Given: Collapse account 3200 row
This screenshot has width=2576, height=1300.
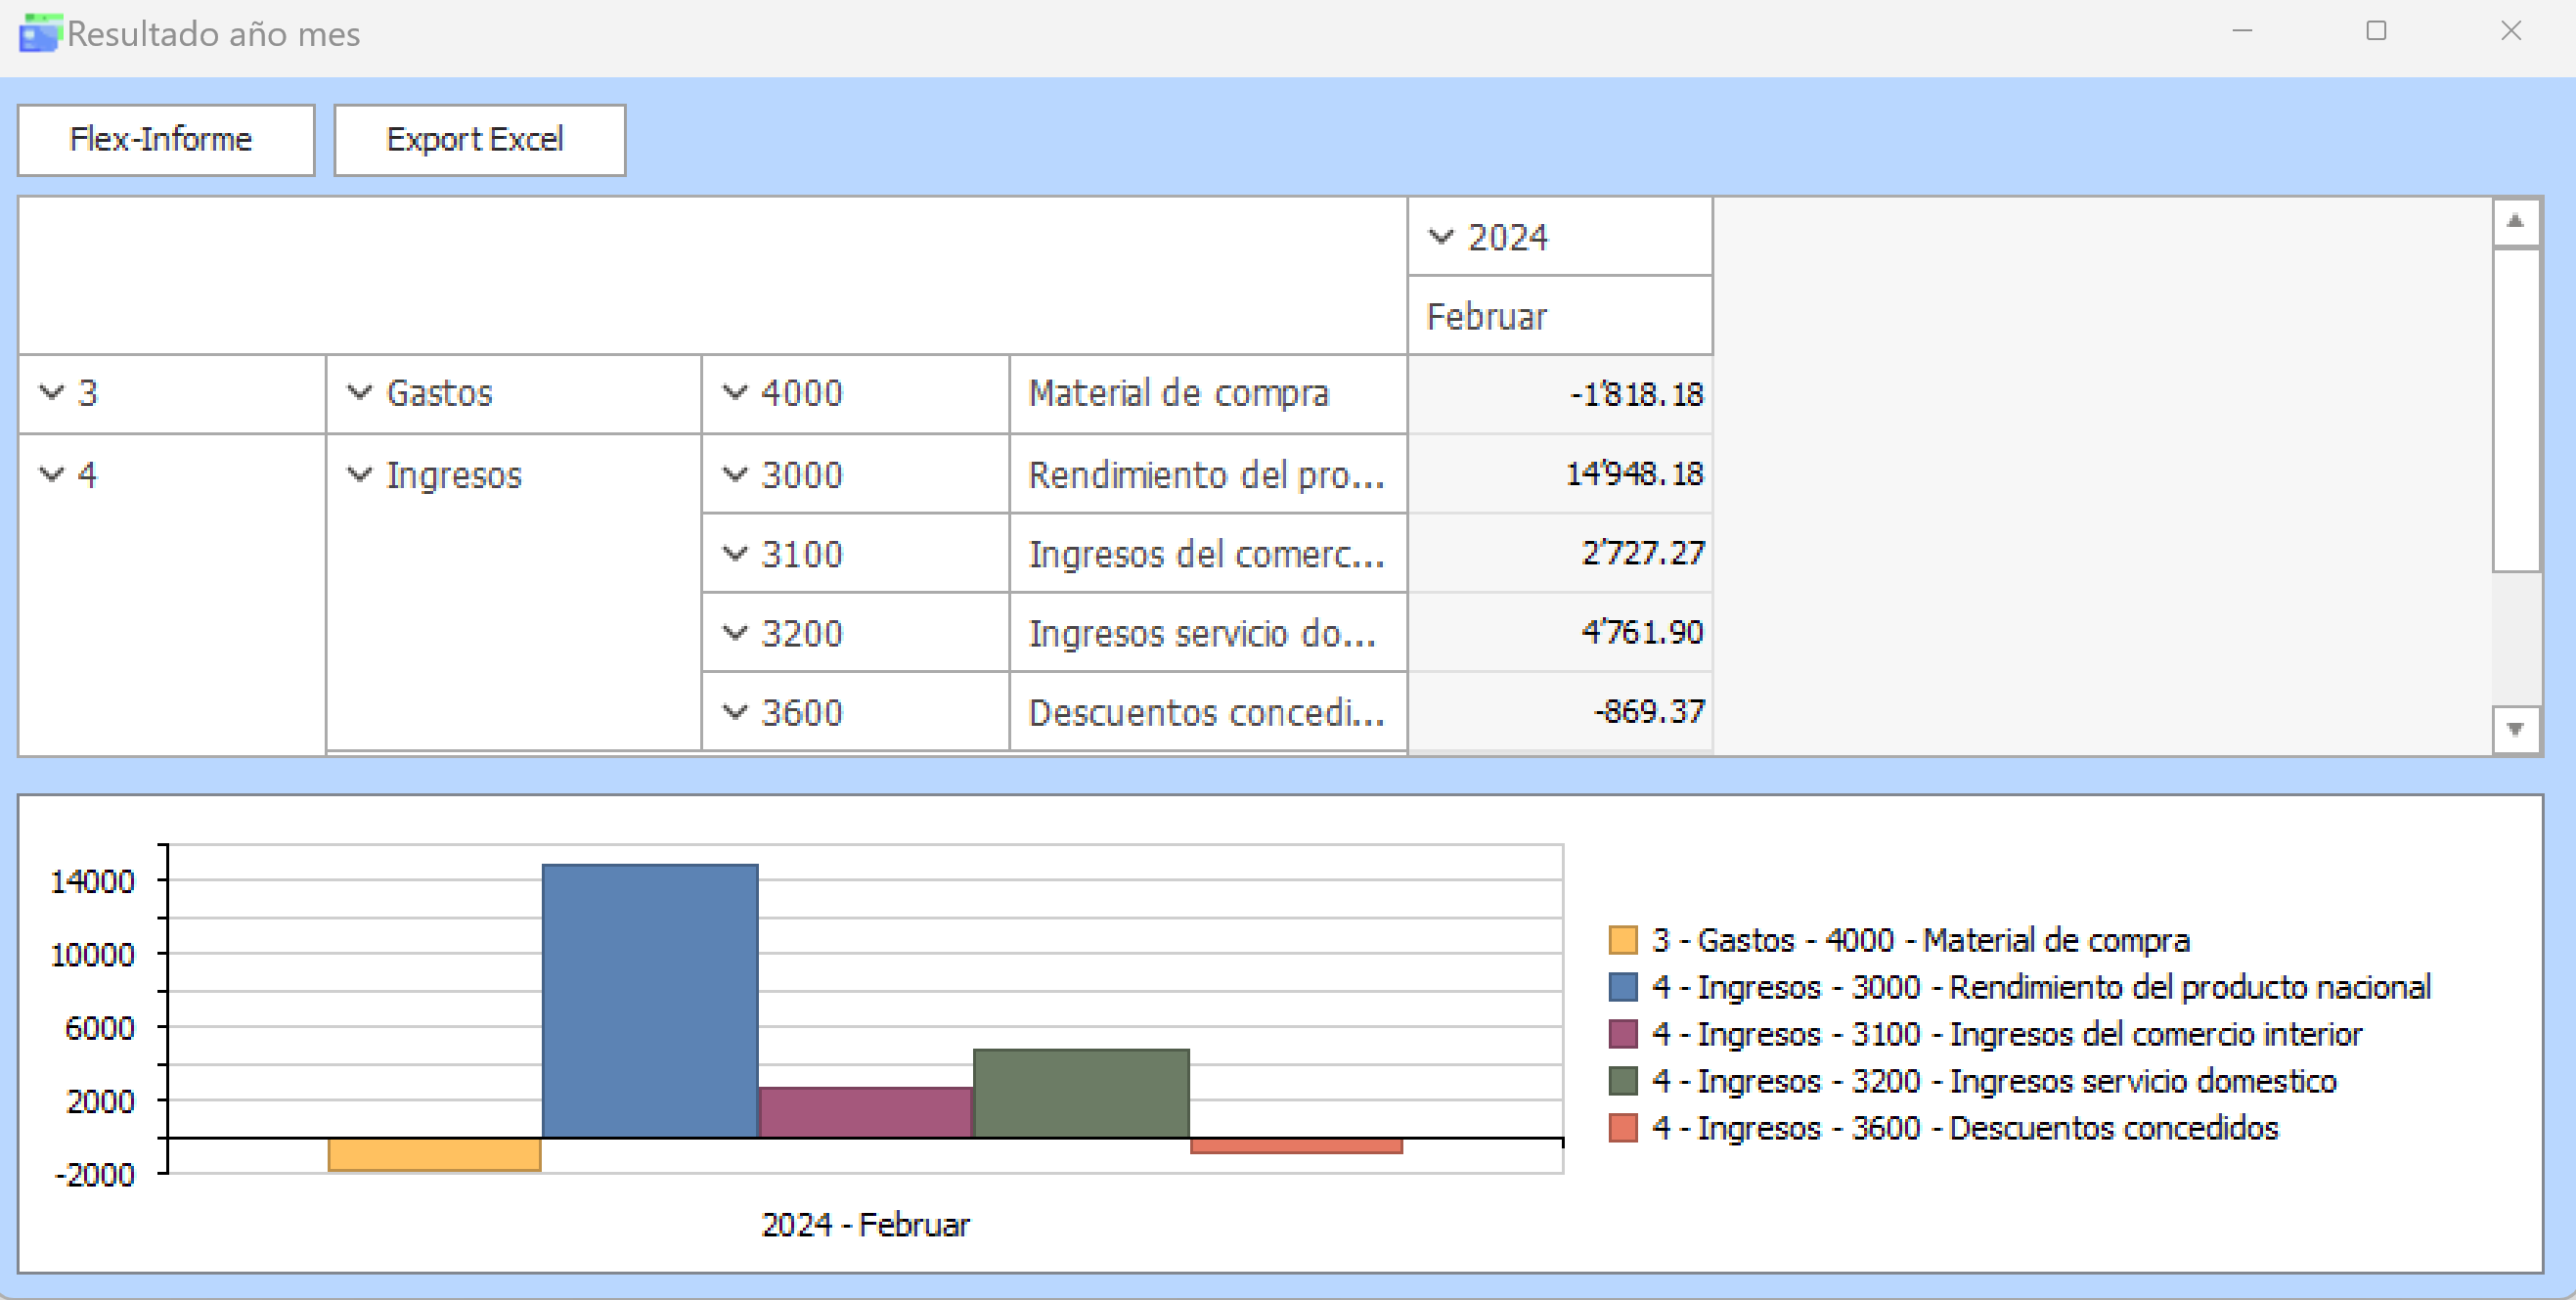Looking at the screenshot, I should tap(735, 632).
